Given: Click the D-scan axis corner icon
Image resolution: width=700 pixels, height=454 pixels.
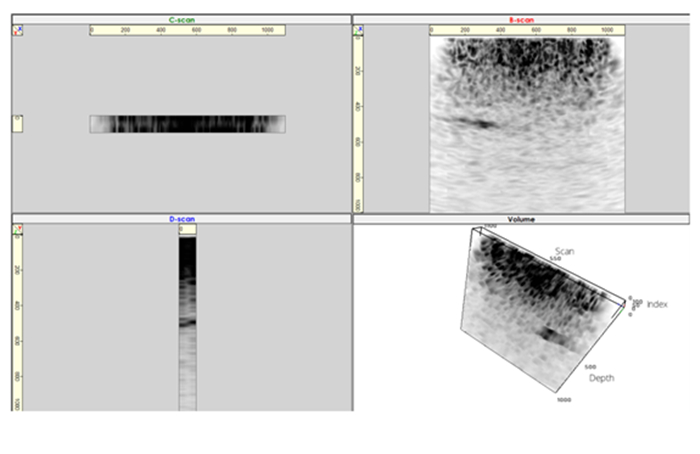Looking at the screenshot, I should pos(18,230).
